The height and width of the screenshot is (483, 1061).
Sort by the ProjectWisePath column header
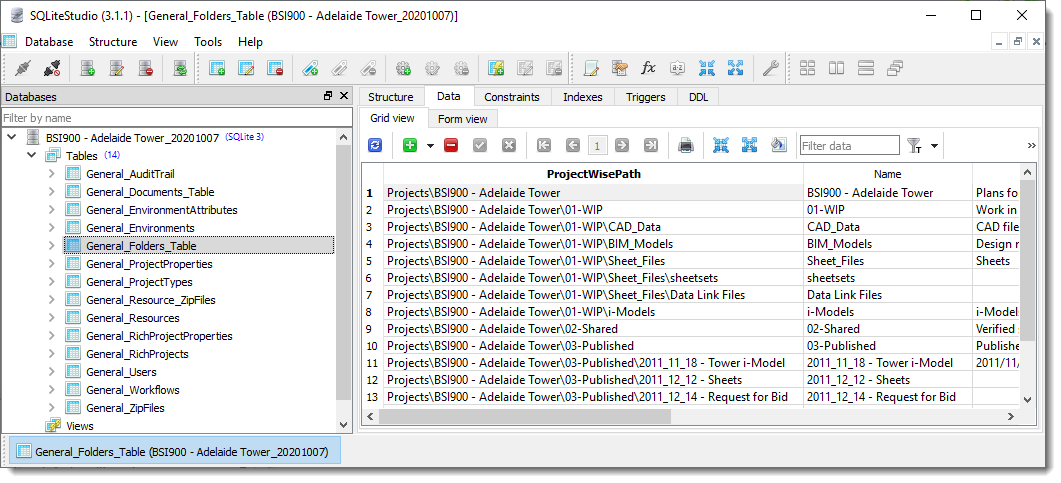(593, 174)
